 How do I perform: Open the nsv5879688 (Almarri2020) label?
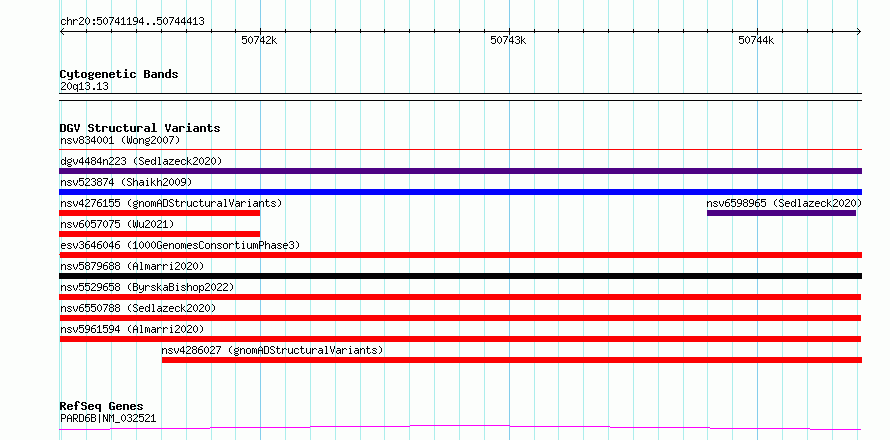click(x=132, y=266)
